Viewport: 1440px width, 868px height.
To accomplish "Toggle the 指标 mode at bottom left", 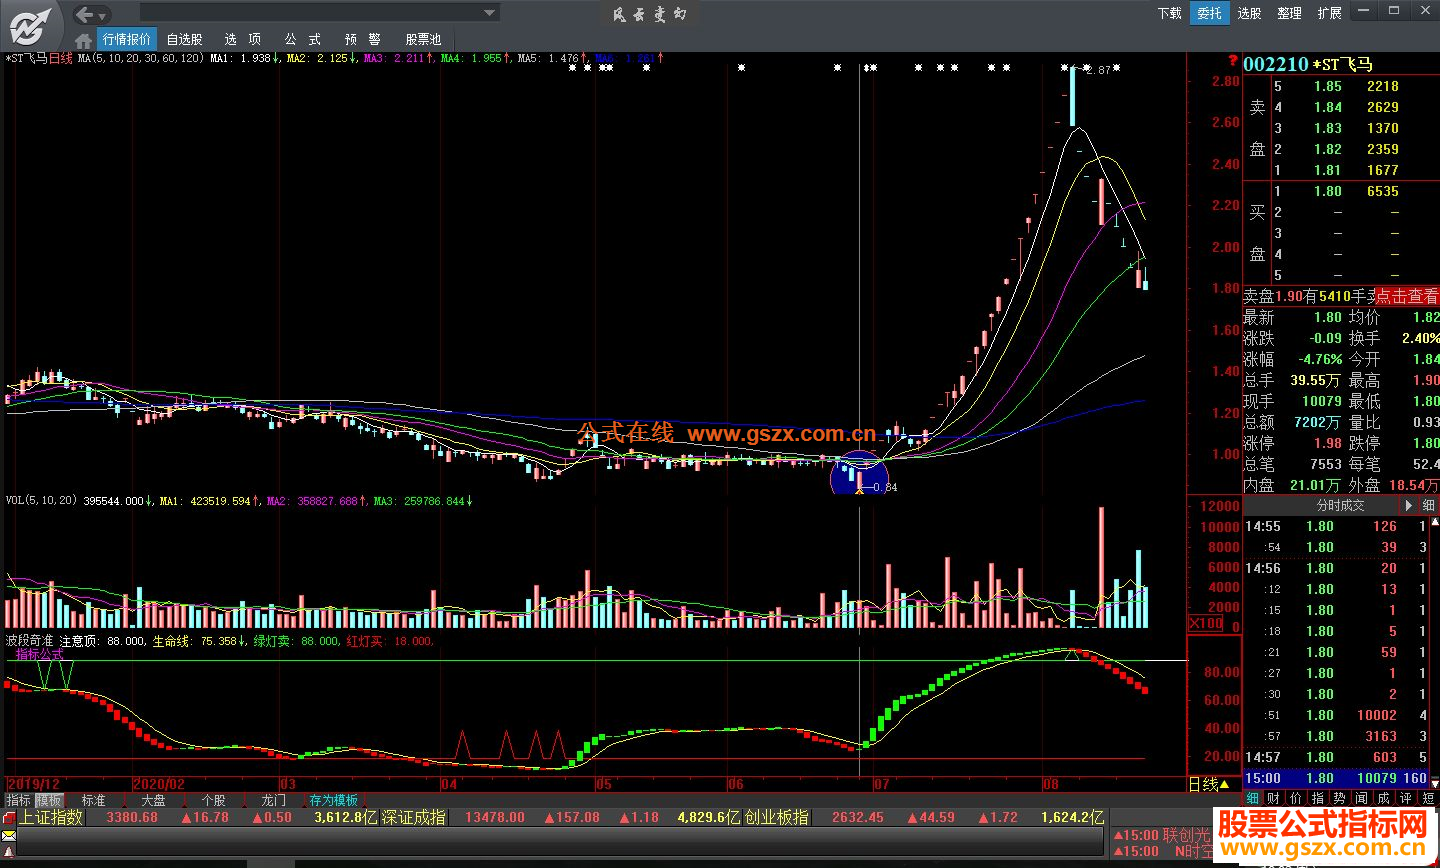I will pos(18,800).
